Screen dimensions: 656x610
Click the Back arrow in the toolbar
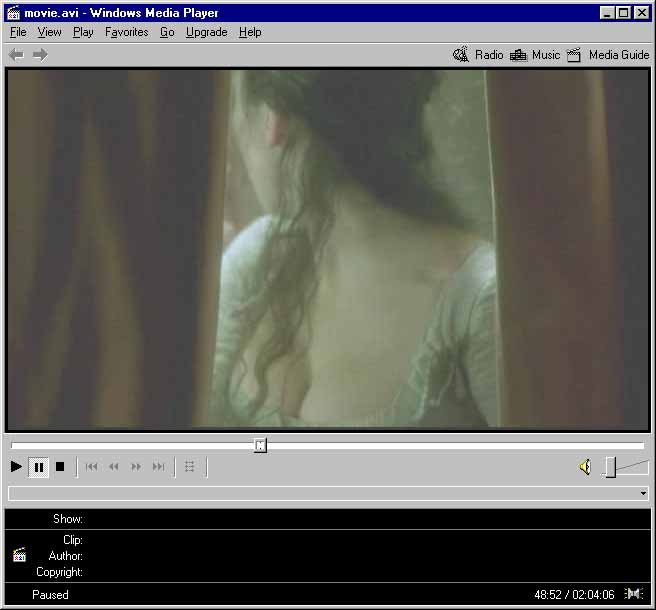coord(16,54)
